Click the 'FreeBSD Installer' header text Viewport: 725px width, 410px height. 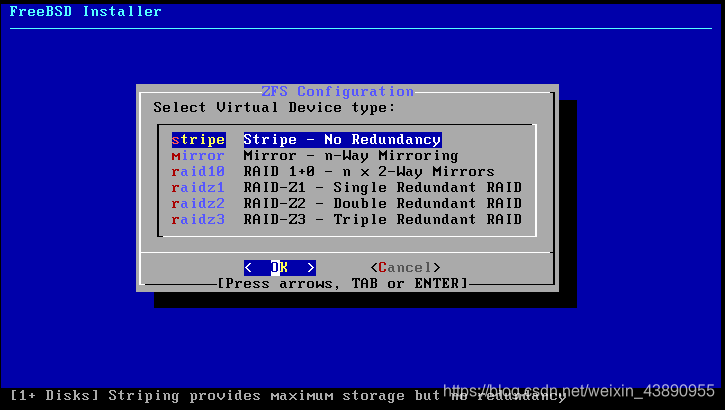(86, 12)
